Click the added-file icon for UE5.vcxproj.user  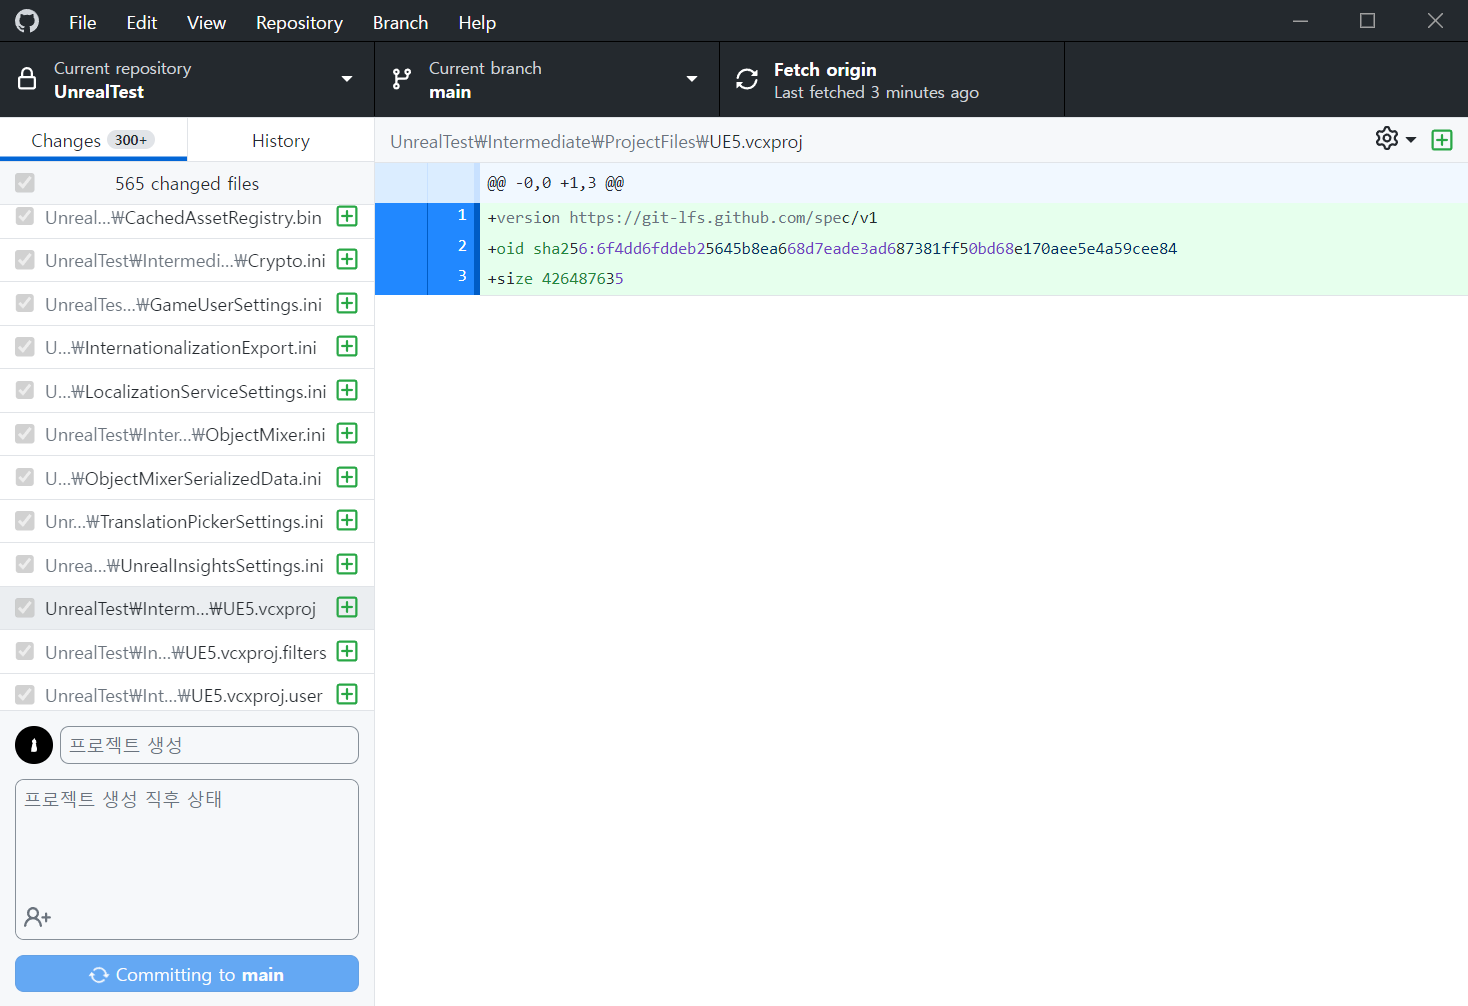(347, 694)
